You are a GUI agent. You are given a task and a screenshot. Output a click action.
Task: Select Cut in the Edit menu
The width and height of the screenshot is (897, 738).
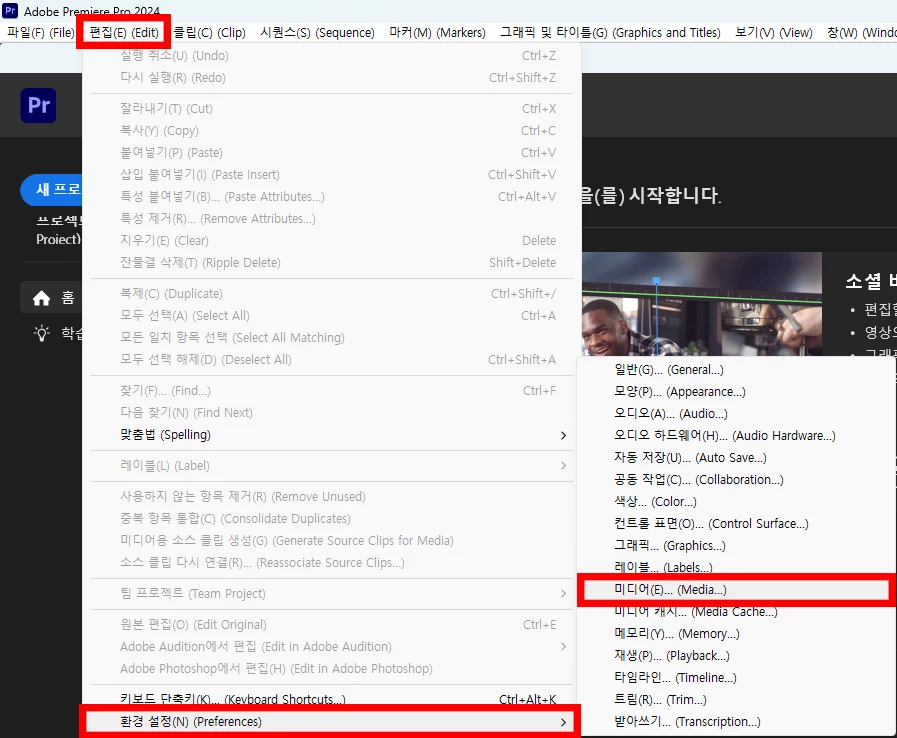coord(332,109)
